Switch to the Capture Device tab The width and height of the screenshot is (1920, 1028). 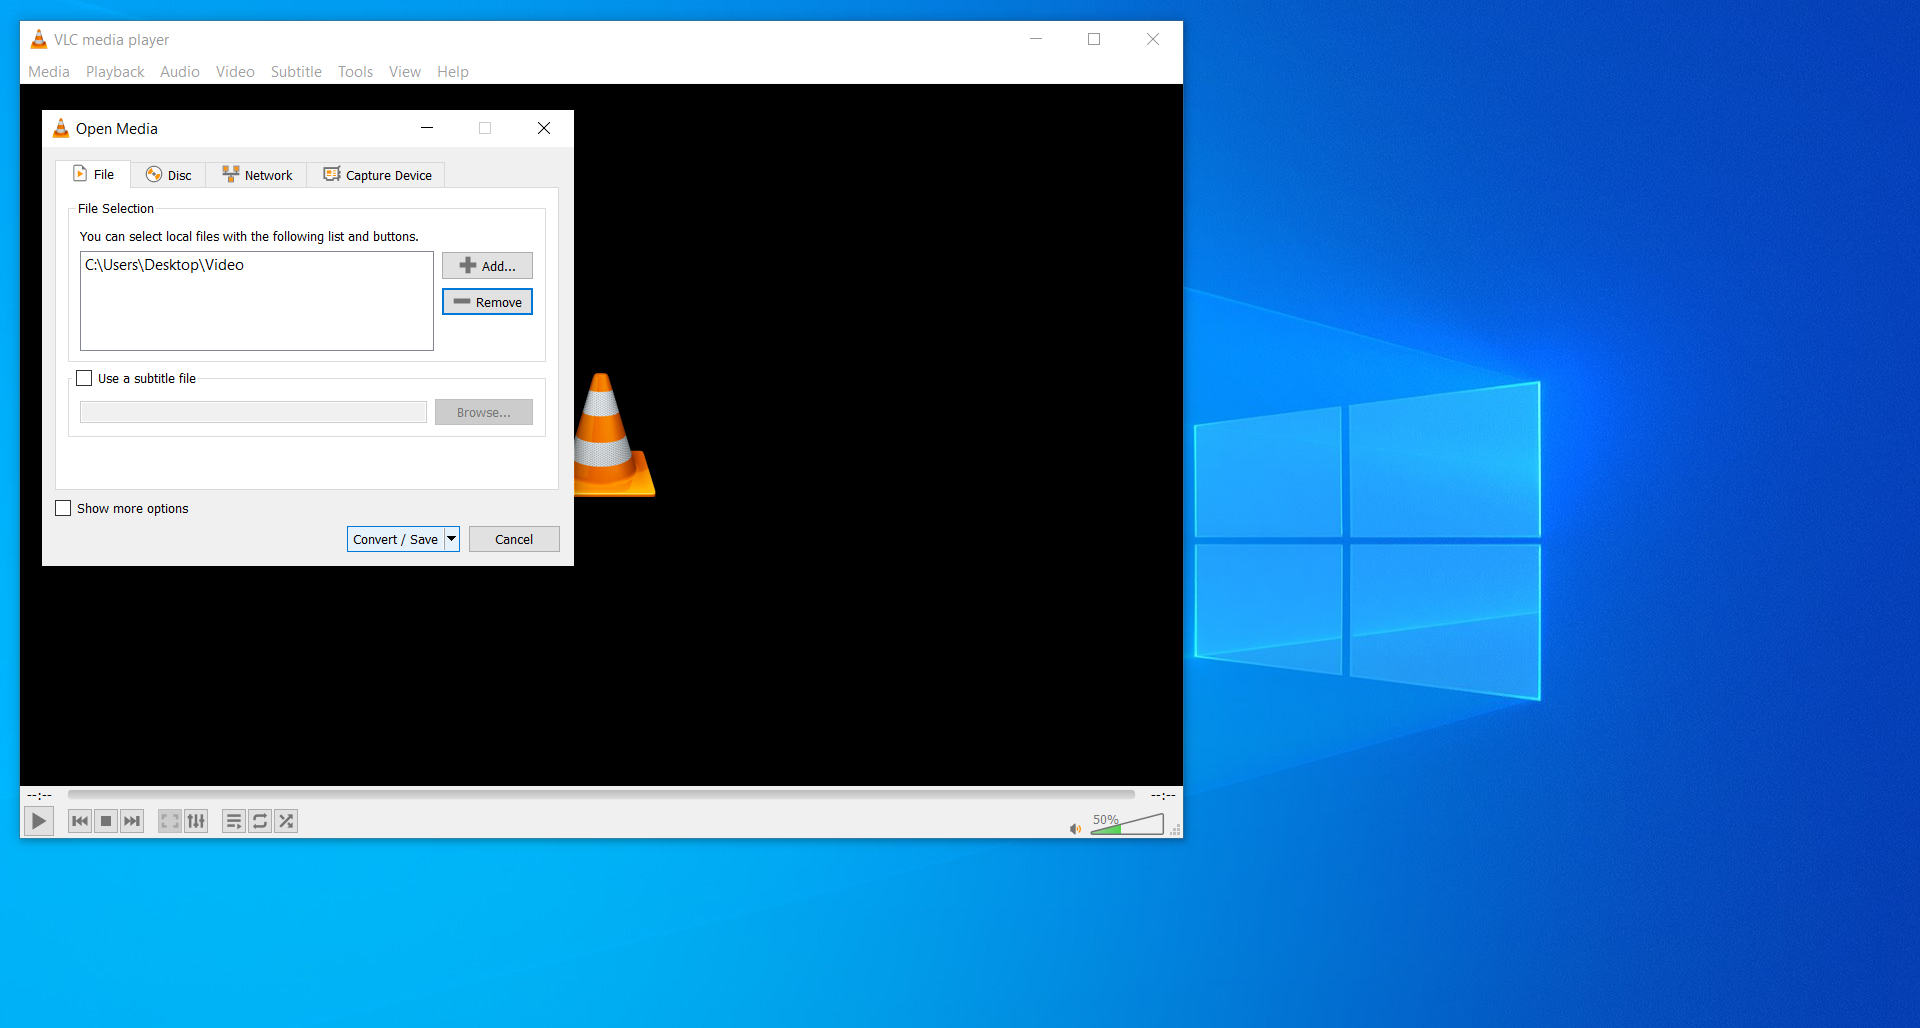377,175
